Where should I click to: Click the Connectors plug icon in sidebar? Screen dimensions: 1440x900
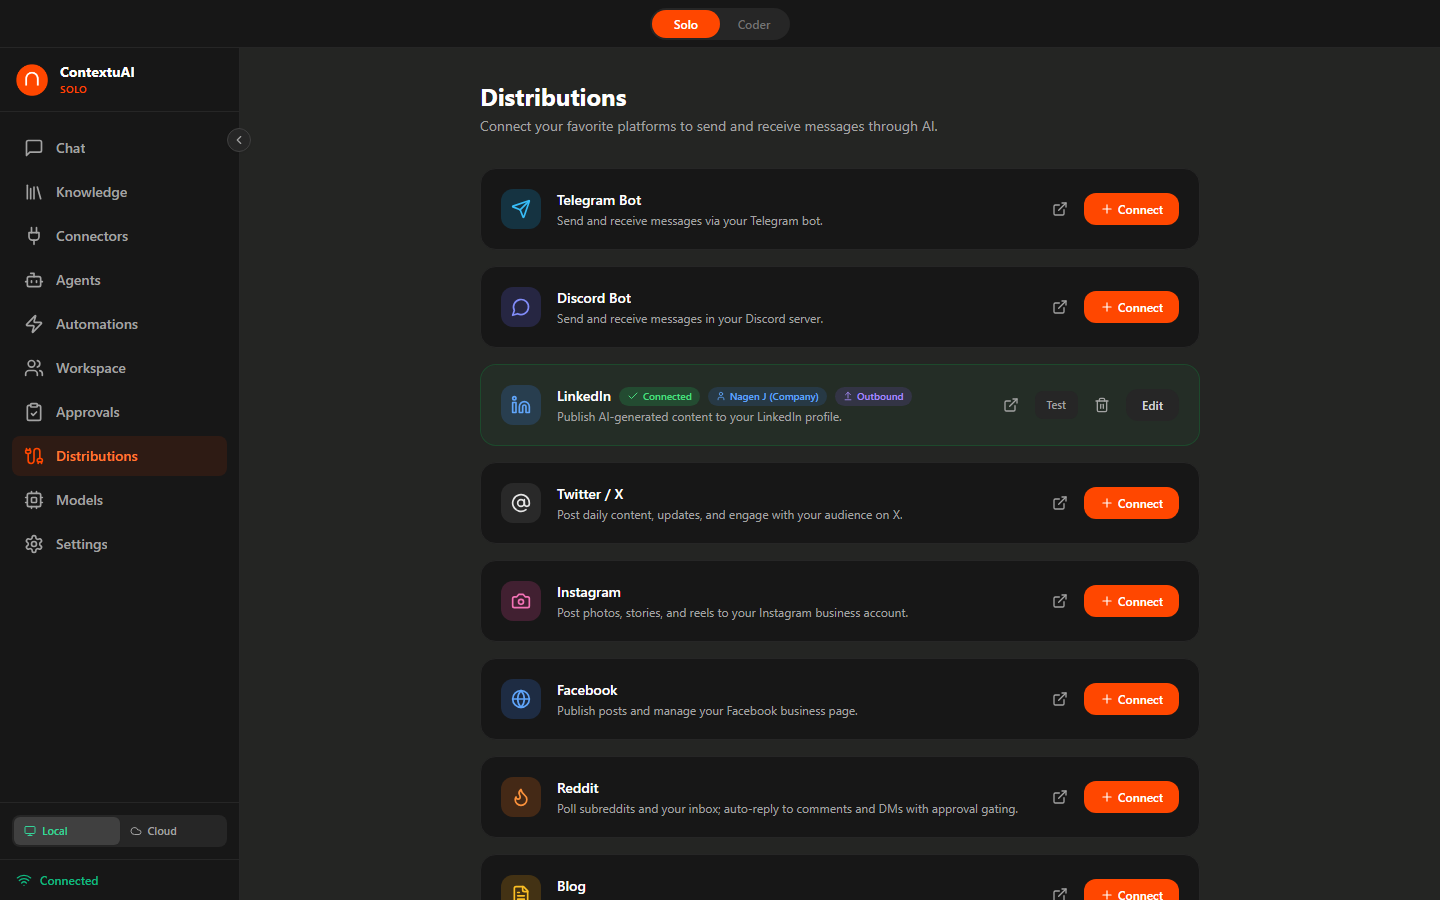click(34, 236)
